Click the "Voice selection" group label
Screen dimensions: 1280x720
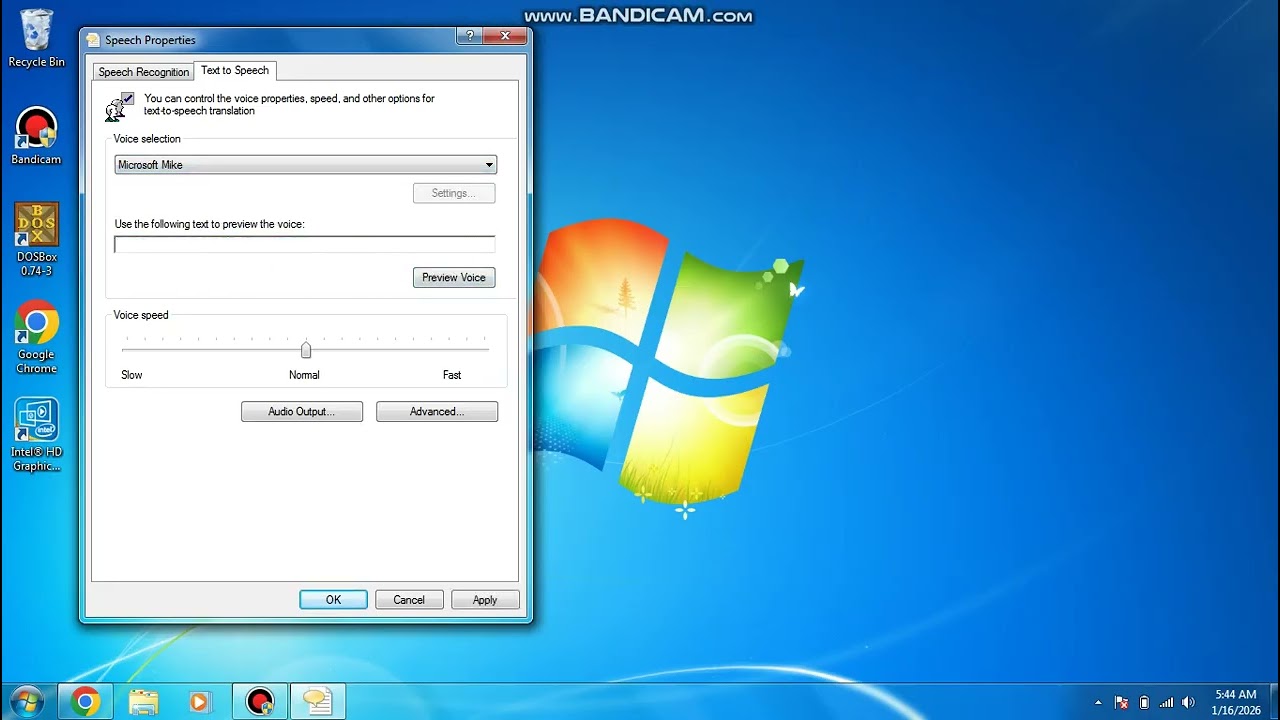[x=147, y=139]
